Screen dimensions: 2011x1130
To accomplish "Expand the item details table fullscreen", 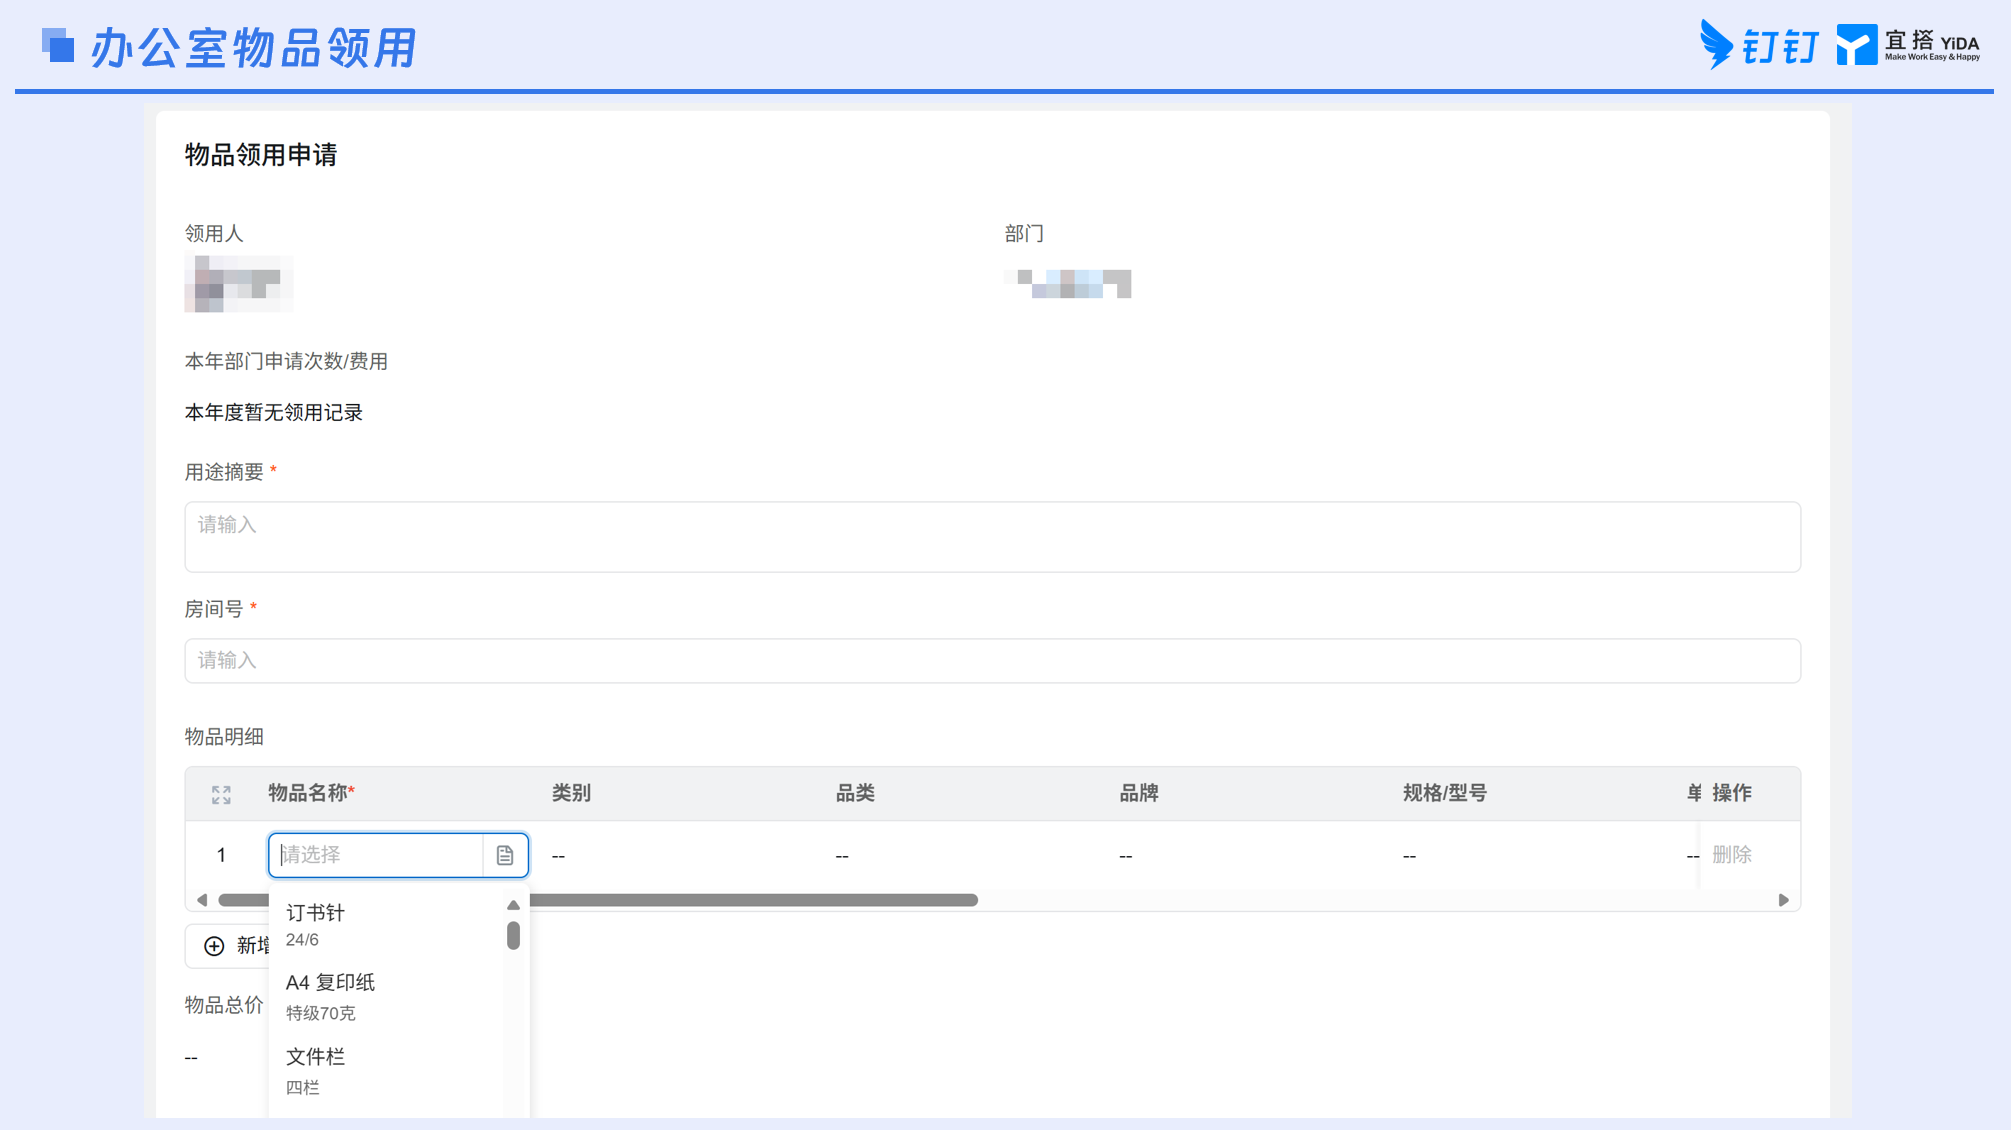I will [x=221, y=795].
